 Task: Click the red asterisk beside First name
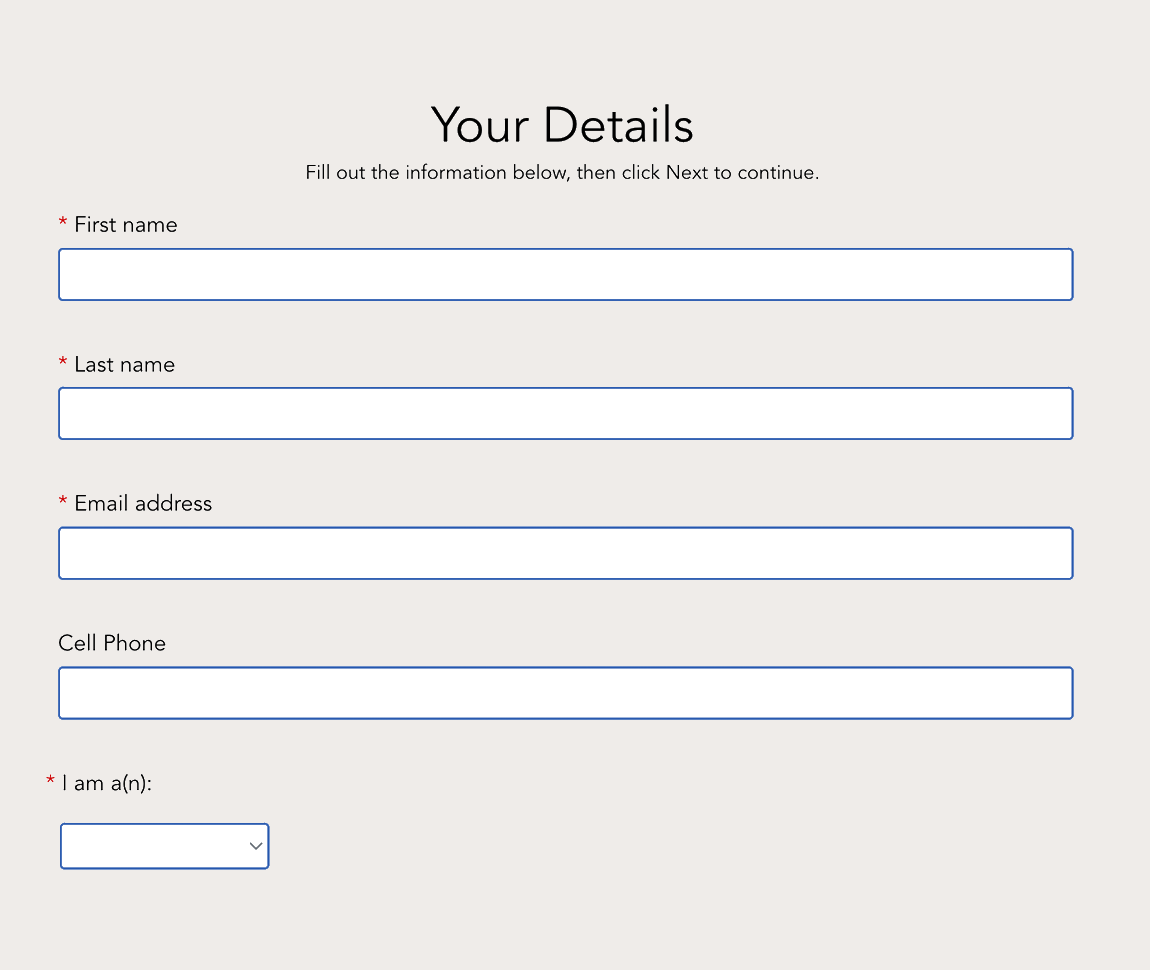coord(62,224)
